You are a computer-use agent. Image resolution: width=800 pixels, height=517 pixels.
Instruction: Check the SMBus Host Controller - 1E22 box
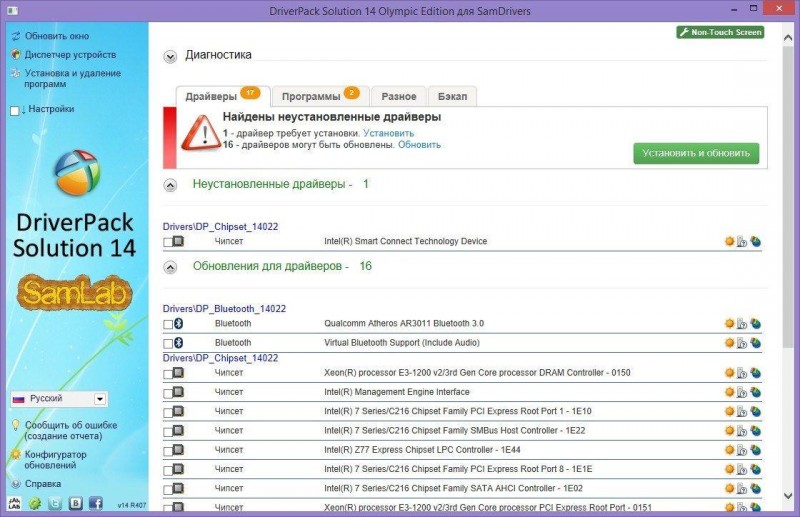click(x=168, y=432)
